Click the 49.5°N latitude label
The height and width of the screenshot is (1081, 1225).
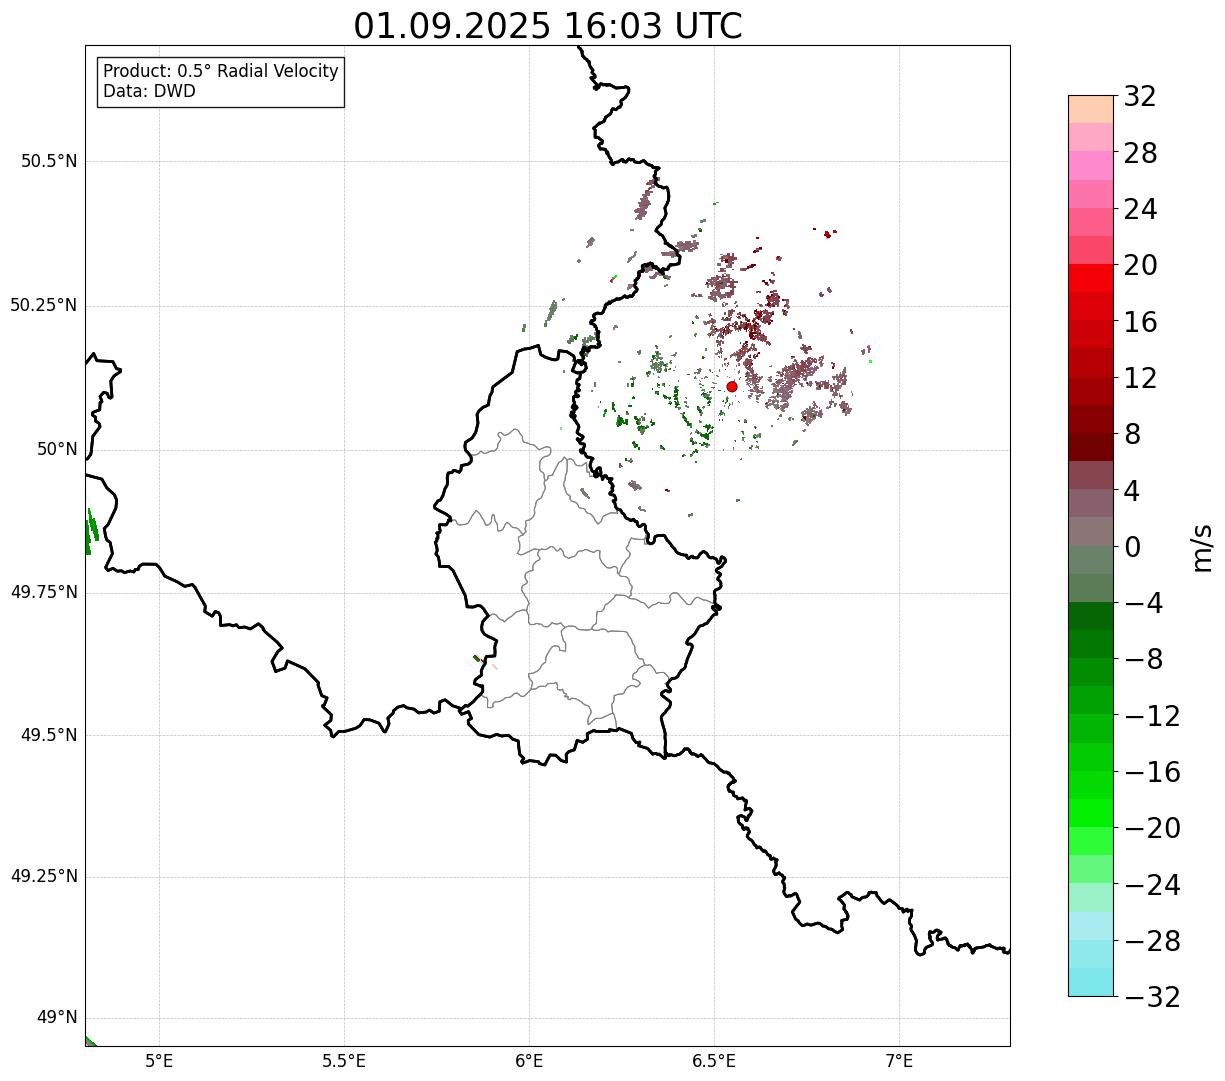coord(48,735)
